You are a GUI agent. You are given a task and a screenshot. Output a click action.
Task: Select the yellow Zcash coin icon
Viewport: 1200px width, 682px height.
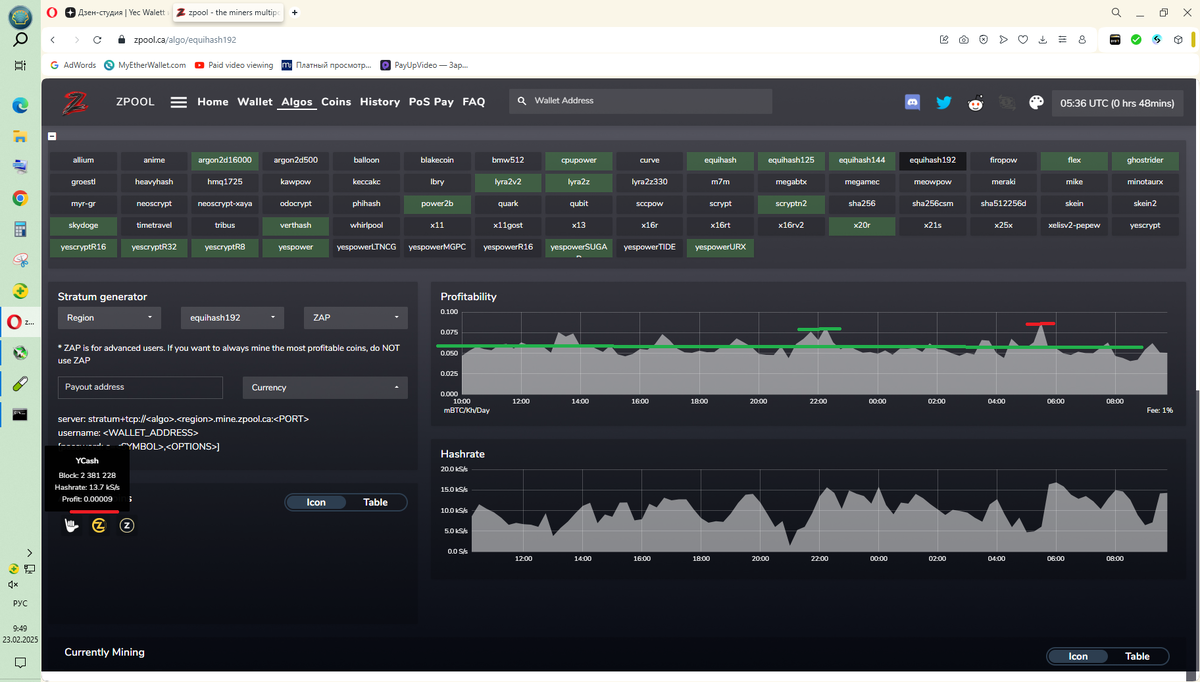tap(99, 525)
